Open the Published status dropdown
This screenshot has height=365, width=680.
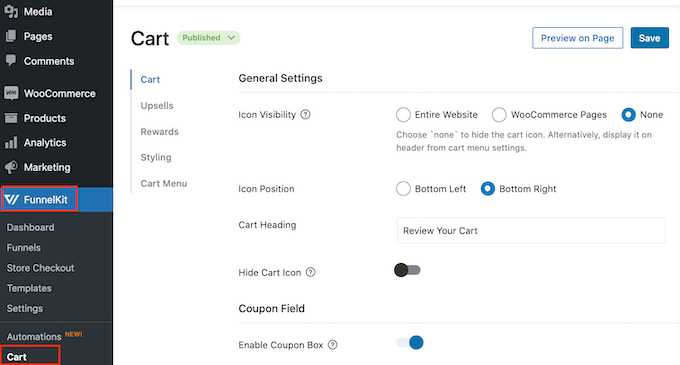(208, 38)
